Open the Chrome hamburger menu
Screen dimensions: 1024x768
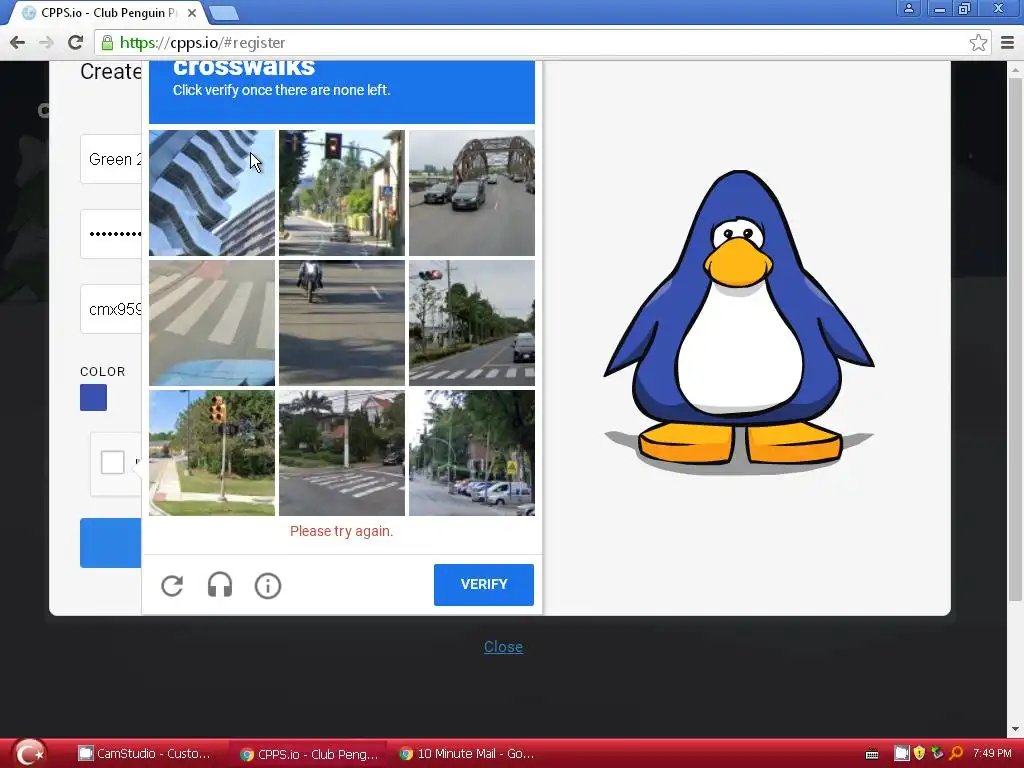1007,43
